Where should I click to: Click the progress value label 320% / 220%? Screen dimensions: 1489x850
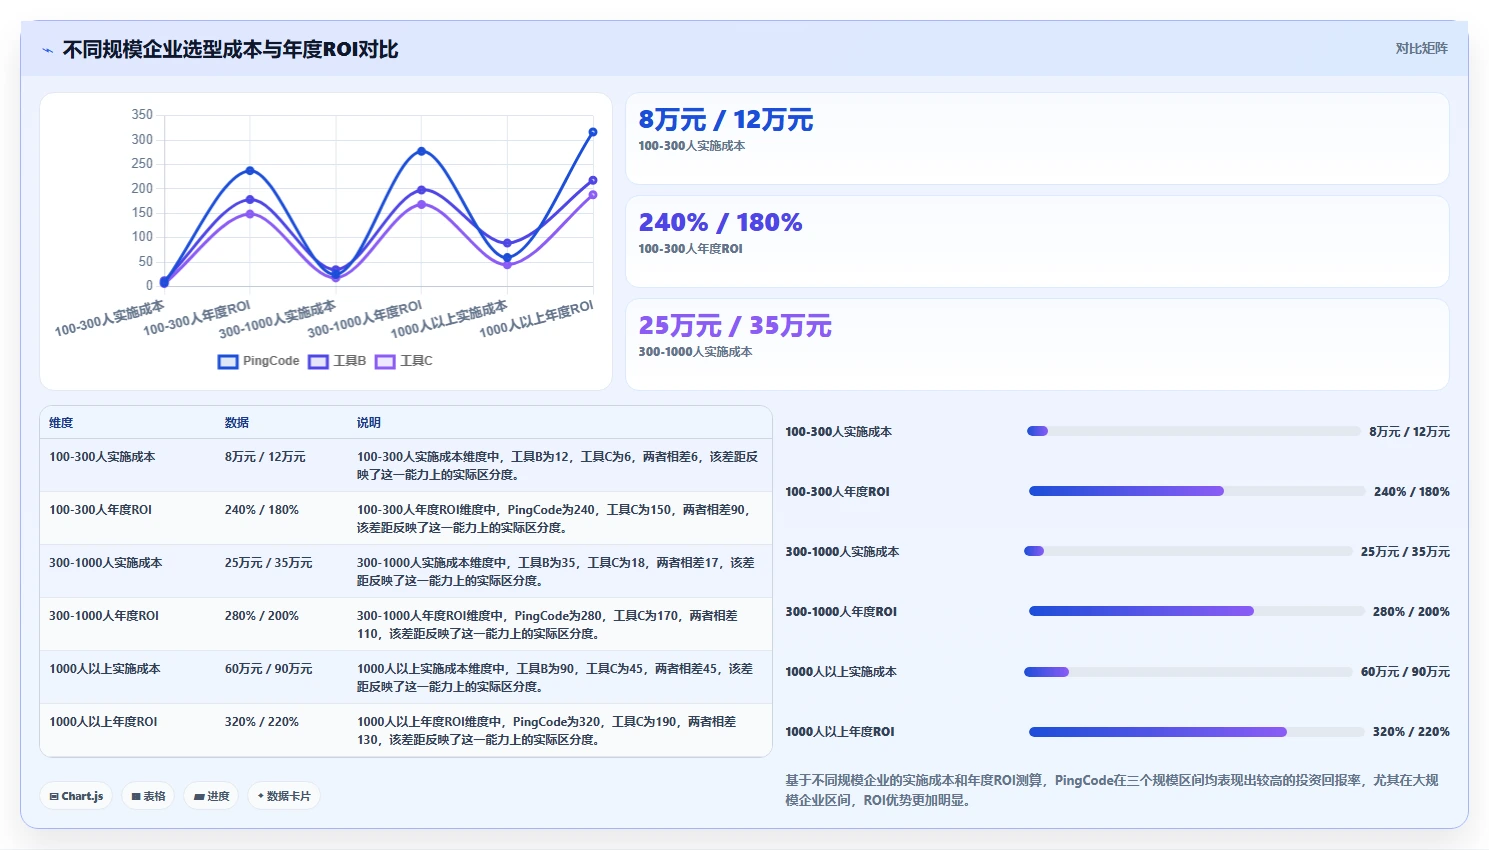pyautogui.click(x=1411, y=731)
